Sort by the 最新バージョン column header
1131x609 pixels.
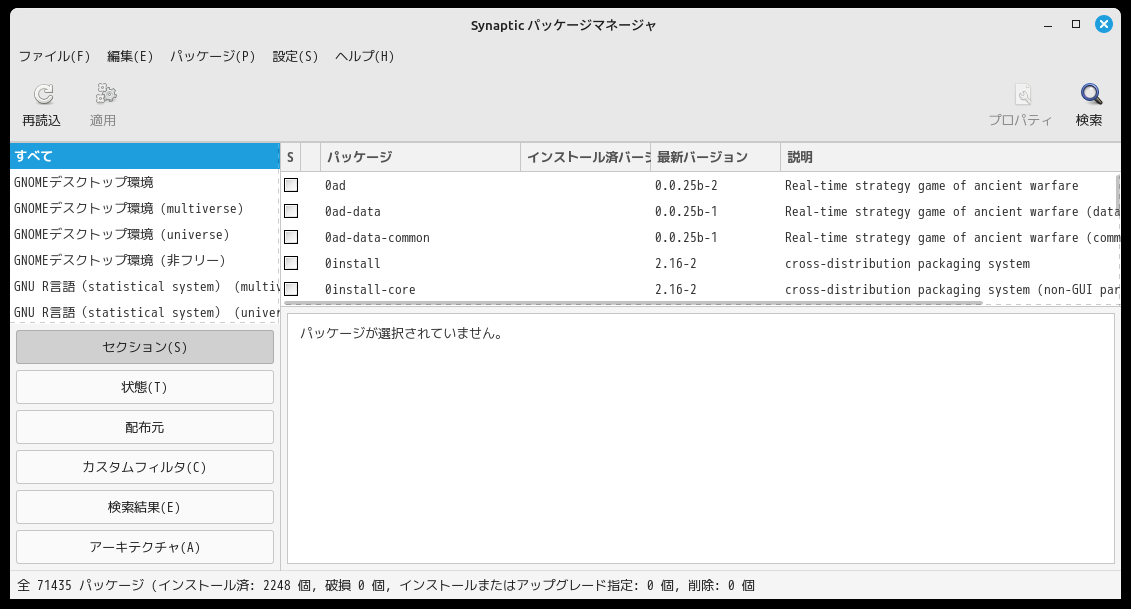click(715, 157)
